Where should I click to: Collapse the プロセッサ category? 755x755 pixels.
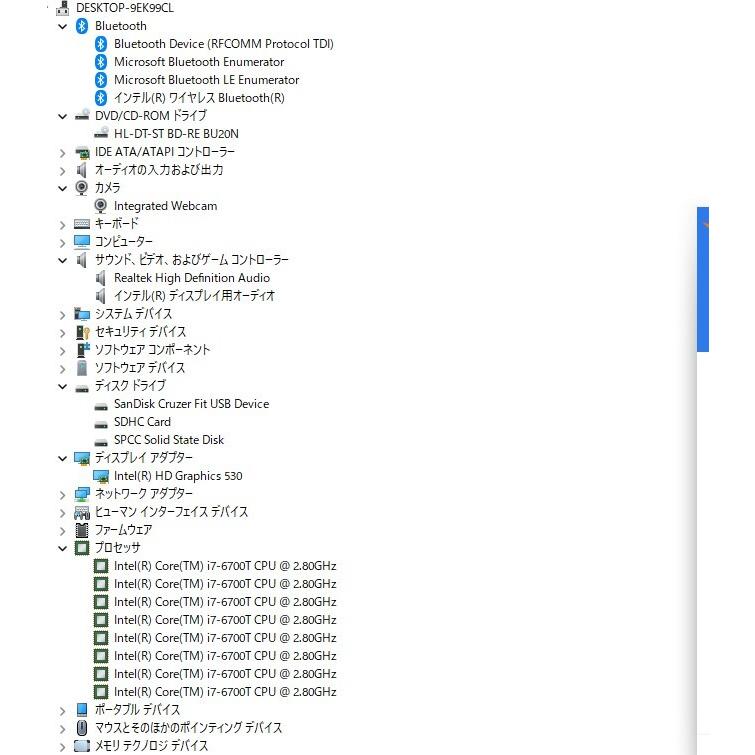[x=62, y=548]
